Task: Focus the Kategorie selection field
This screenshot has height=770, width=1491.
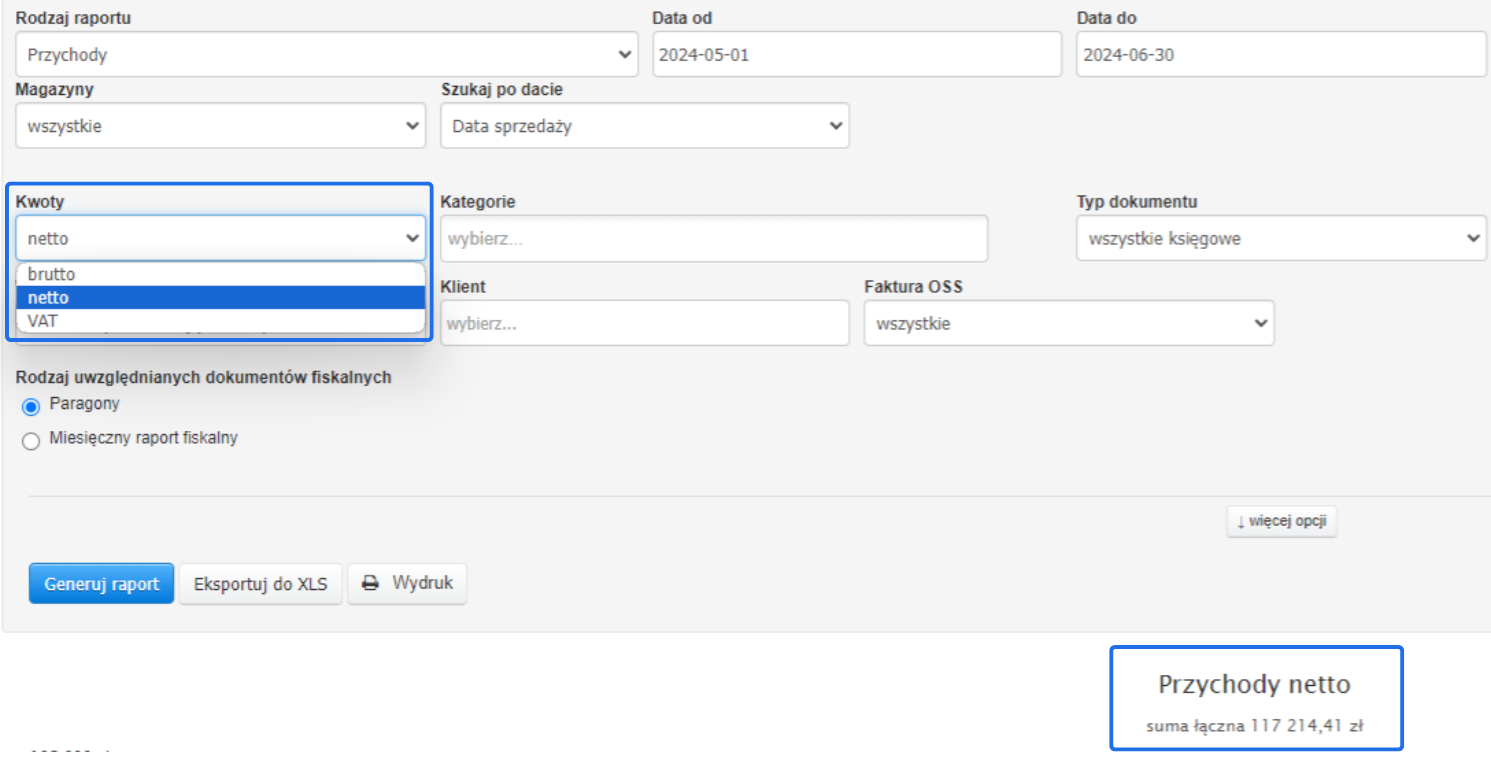Action: pyautogui.click(x=713, y=240)
